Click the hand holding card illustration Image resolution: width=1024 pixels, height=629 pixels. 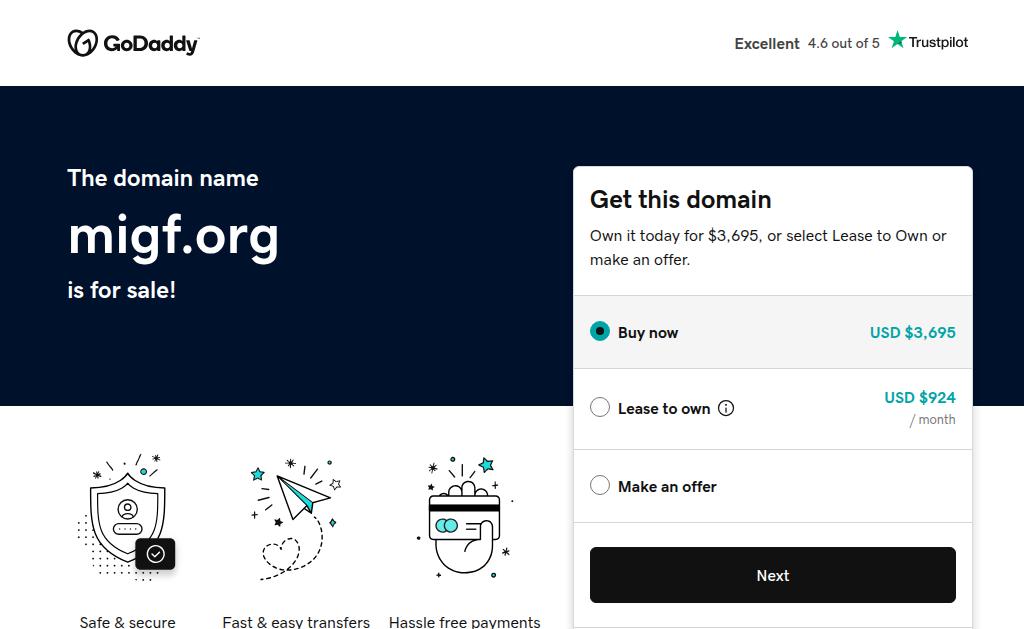464,518
